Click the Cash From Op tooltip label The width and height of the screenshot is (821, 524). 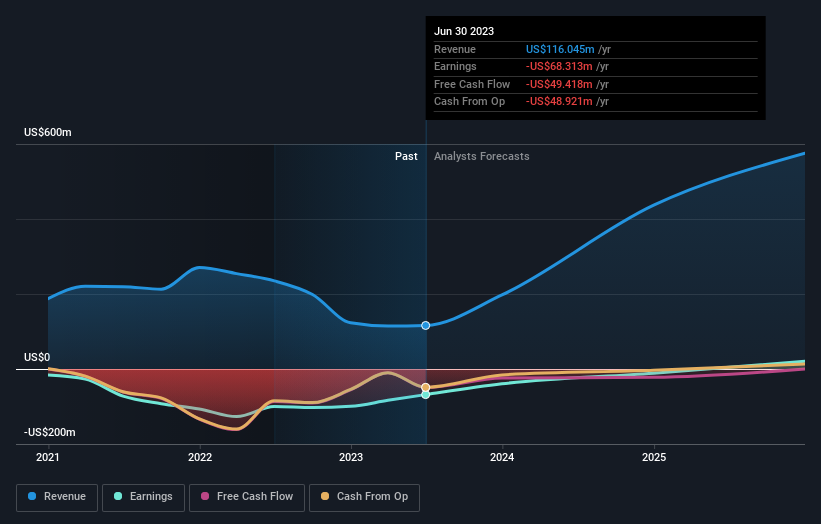[470, 102]
